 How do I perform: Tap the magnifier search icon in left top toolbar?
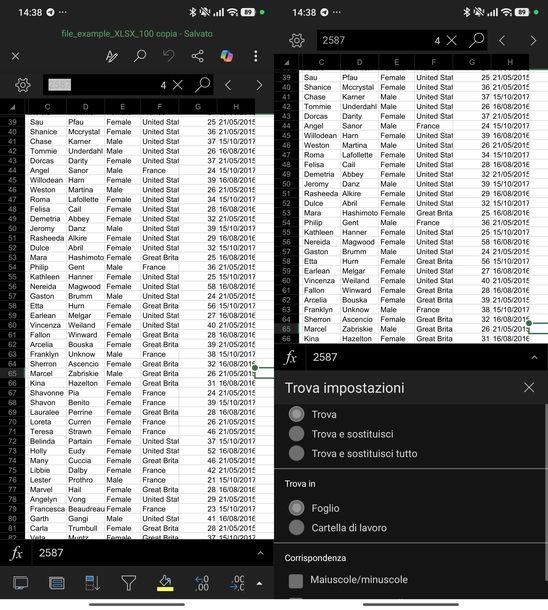[140, 56]
